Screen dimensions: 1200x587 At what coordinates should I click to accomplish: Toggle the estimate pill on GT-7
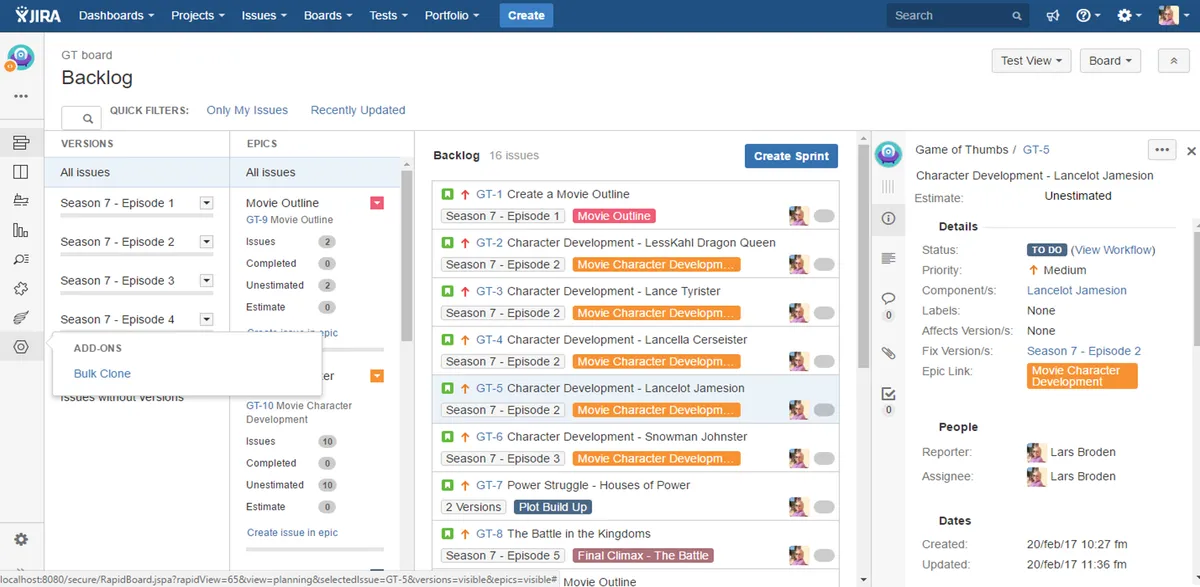[x=824, y=507]
